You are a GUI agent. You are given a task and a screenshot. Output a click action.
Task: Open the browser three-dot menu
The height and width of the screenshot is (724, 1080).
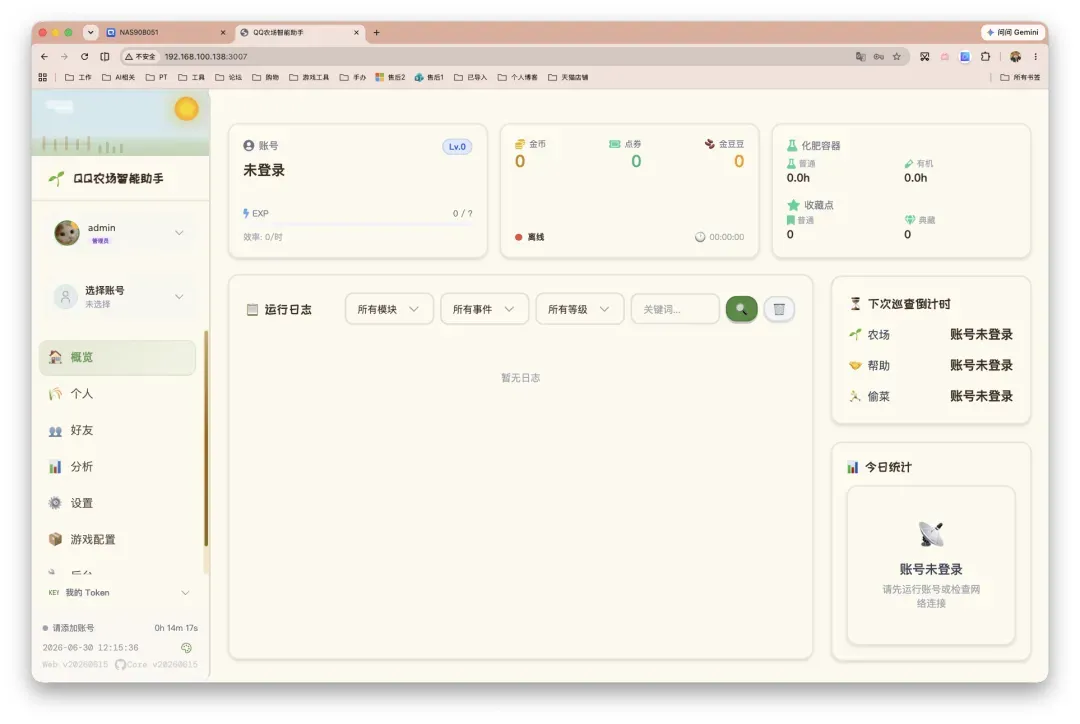(1035, 56)
